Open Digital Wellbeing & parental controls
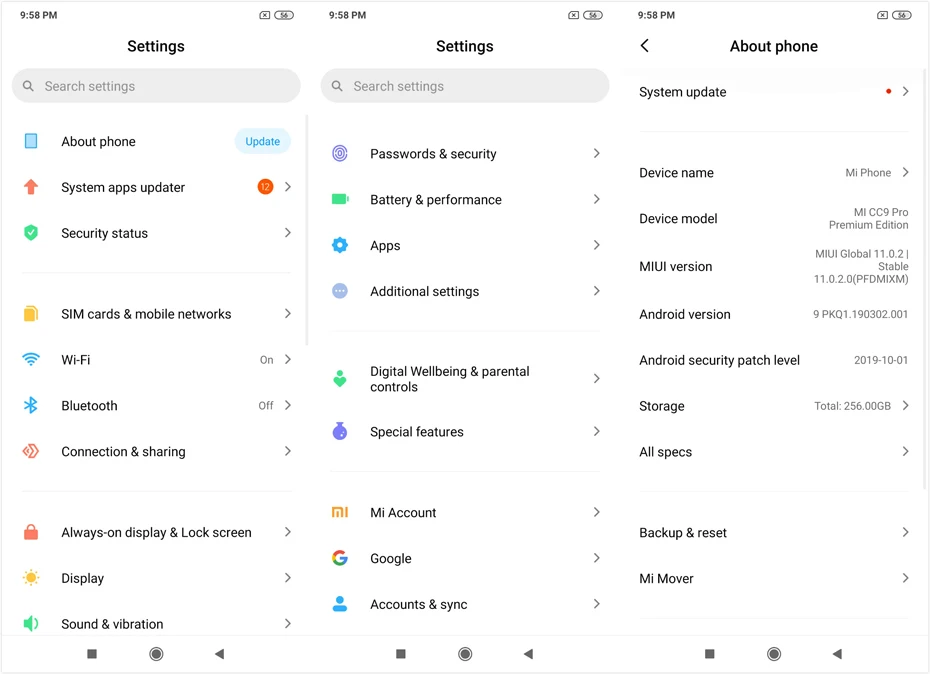The width and height of the screenshot is (930, 674). (465, 379)
